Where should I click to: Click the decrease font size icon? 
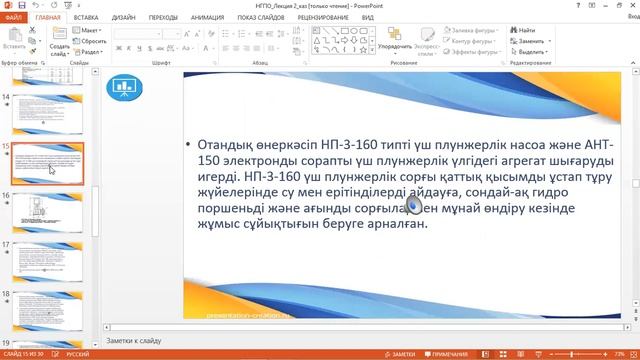tap(198, 34)
